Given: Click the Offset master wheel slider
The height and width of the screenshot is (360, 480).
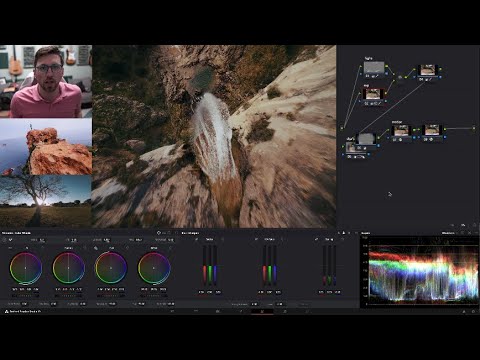Looking at the screenshot, I should [x=154, y=295].
